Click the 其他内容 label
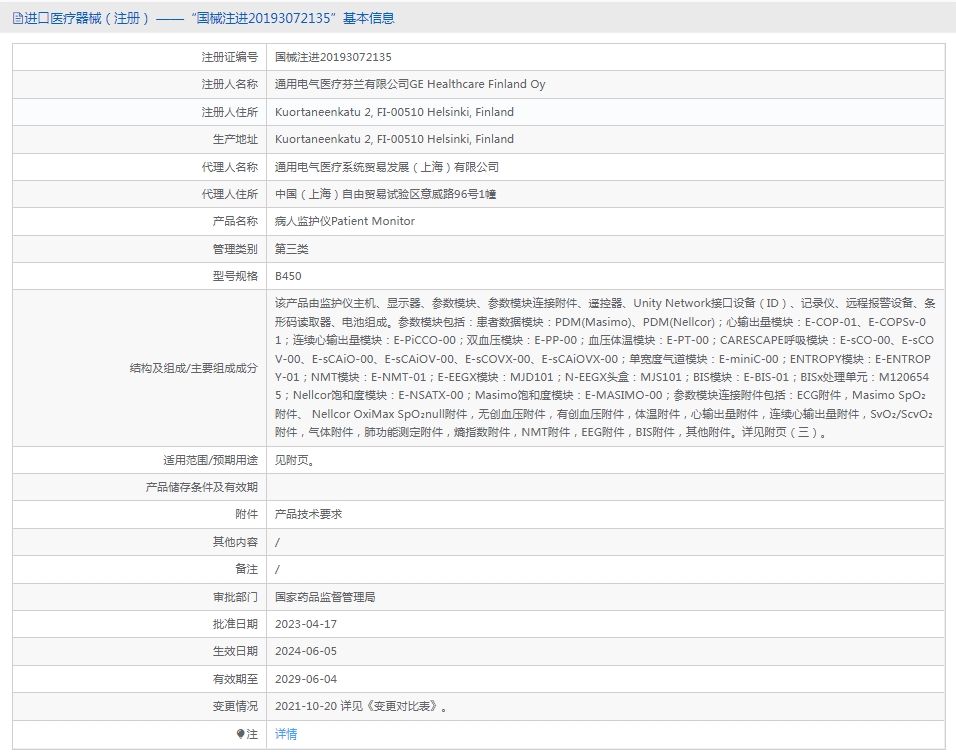956x753 pixels. tap(235, 542)
